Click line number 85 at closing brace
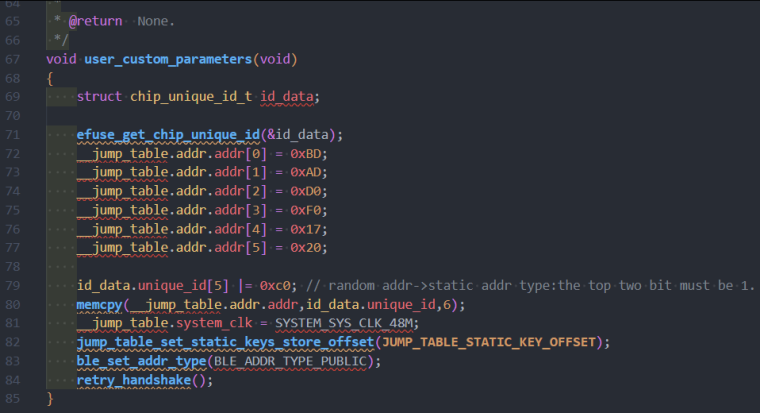This screenshot has height=413, width=760. click(13, 400)
